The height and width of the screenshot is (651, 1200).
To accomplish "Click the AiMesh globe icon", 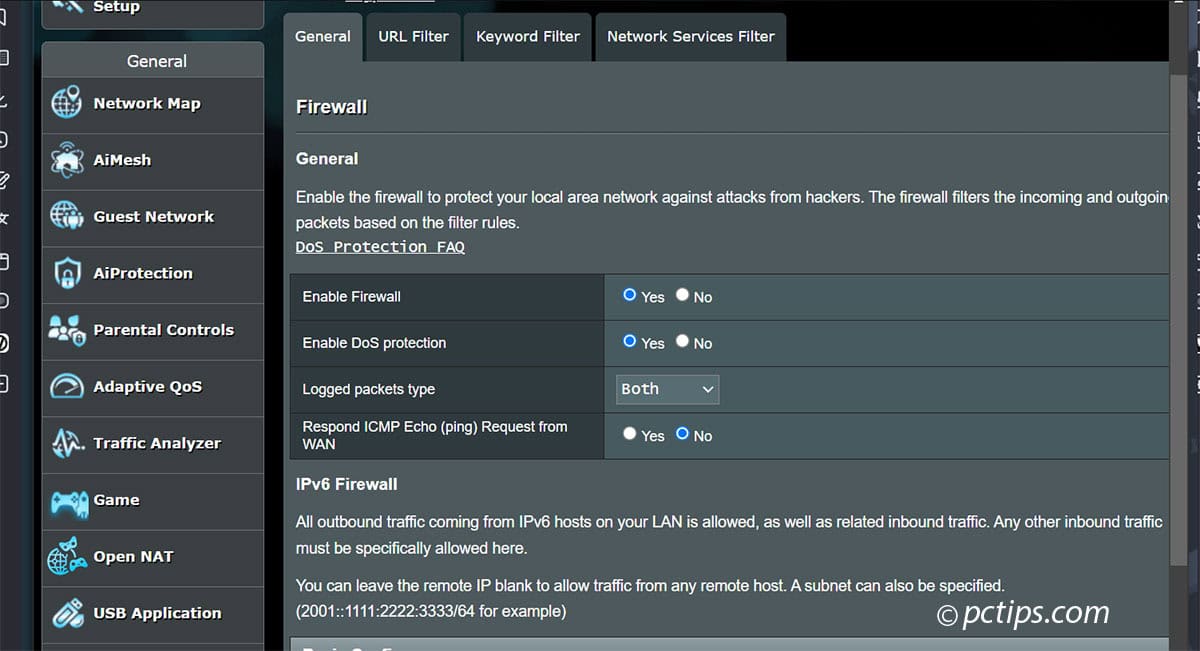I will click(68, 160).
